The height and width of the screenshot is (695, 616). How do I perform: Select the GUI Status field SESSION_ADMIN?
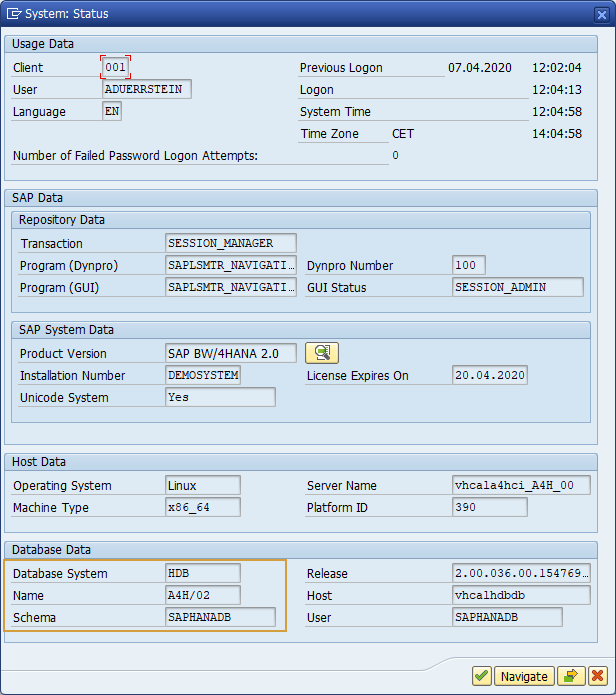pyautogui.click(x=517, y=287)
